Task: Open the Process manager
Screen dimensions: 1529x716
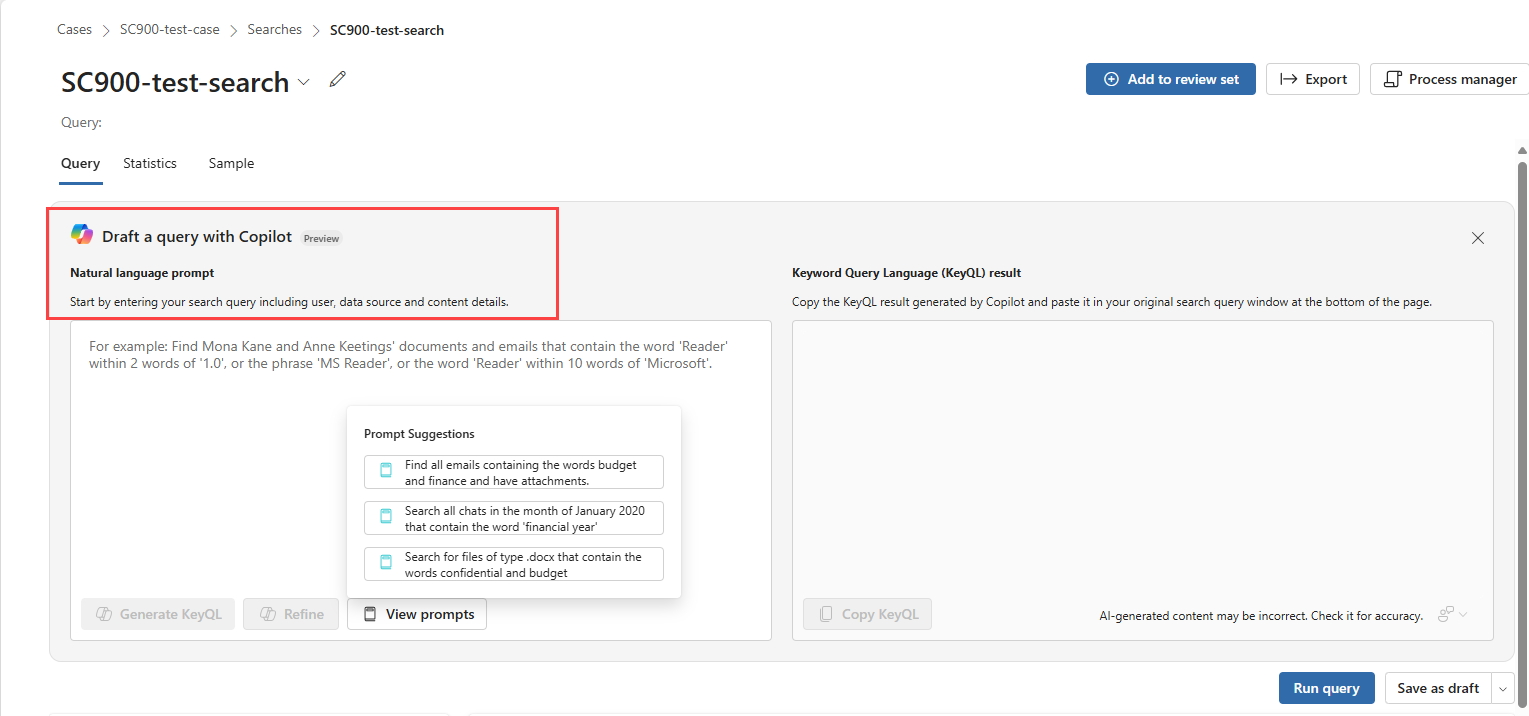Action: [1449, 79]
